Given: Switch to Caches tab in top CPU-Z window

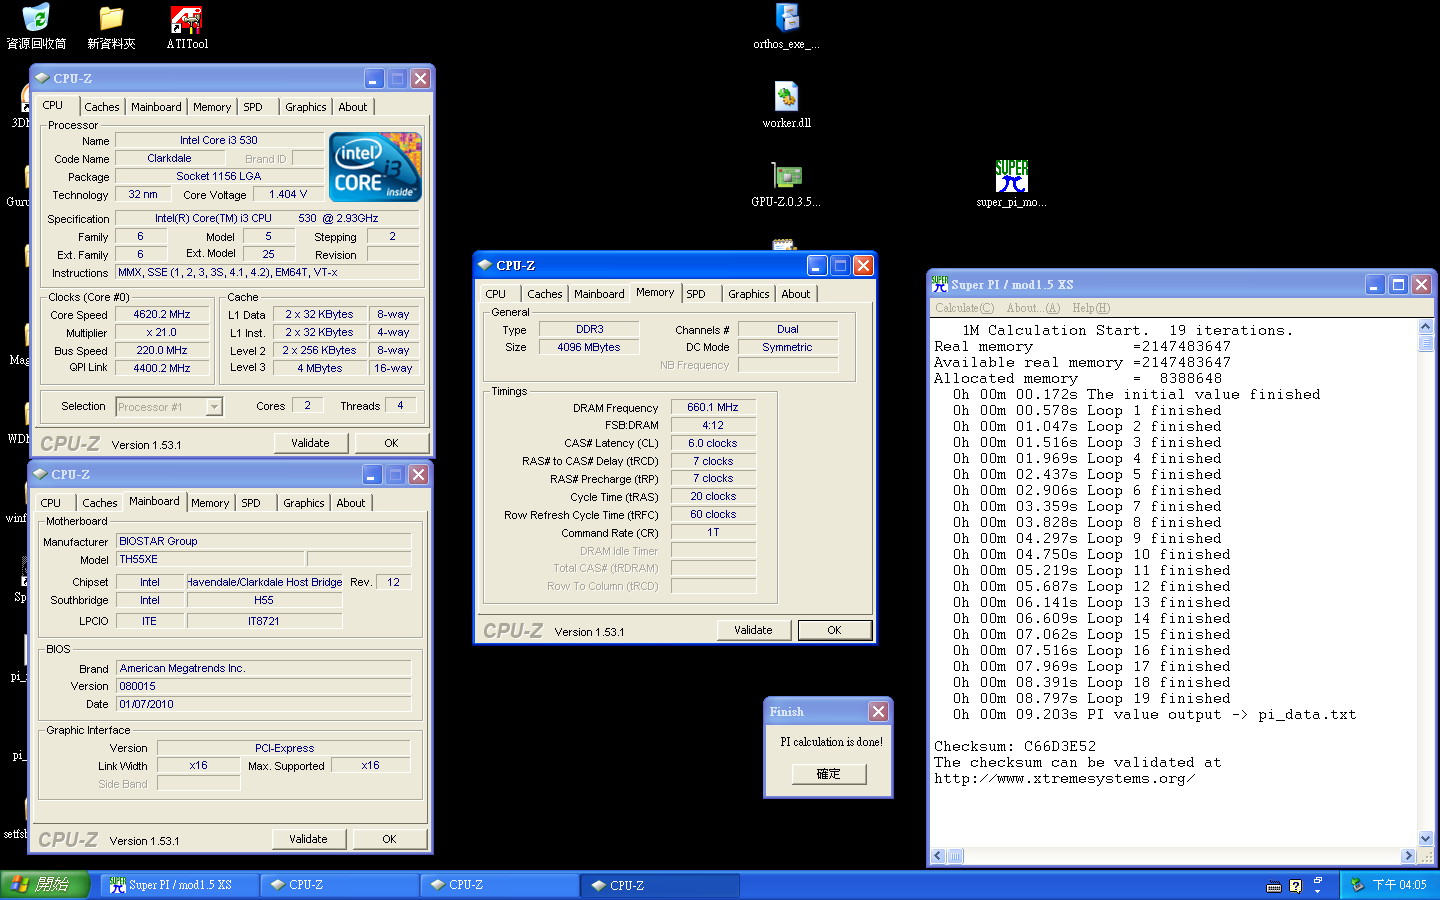Looking at the screenshot, I should coord(101,107).
